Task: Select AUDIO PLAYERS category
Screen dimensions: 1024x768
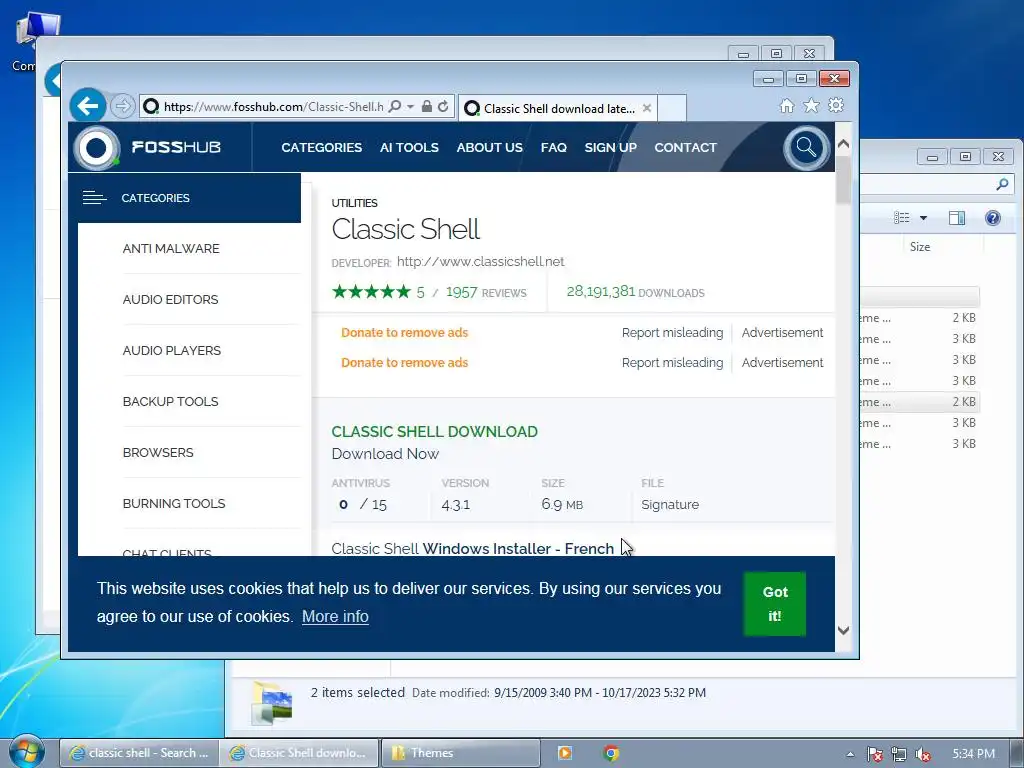Action: point(172,351)
